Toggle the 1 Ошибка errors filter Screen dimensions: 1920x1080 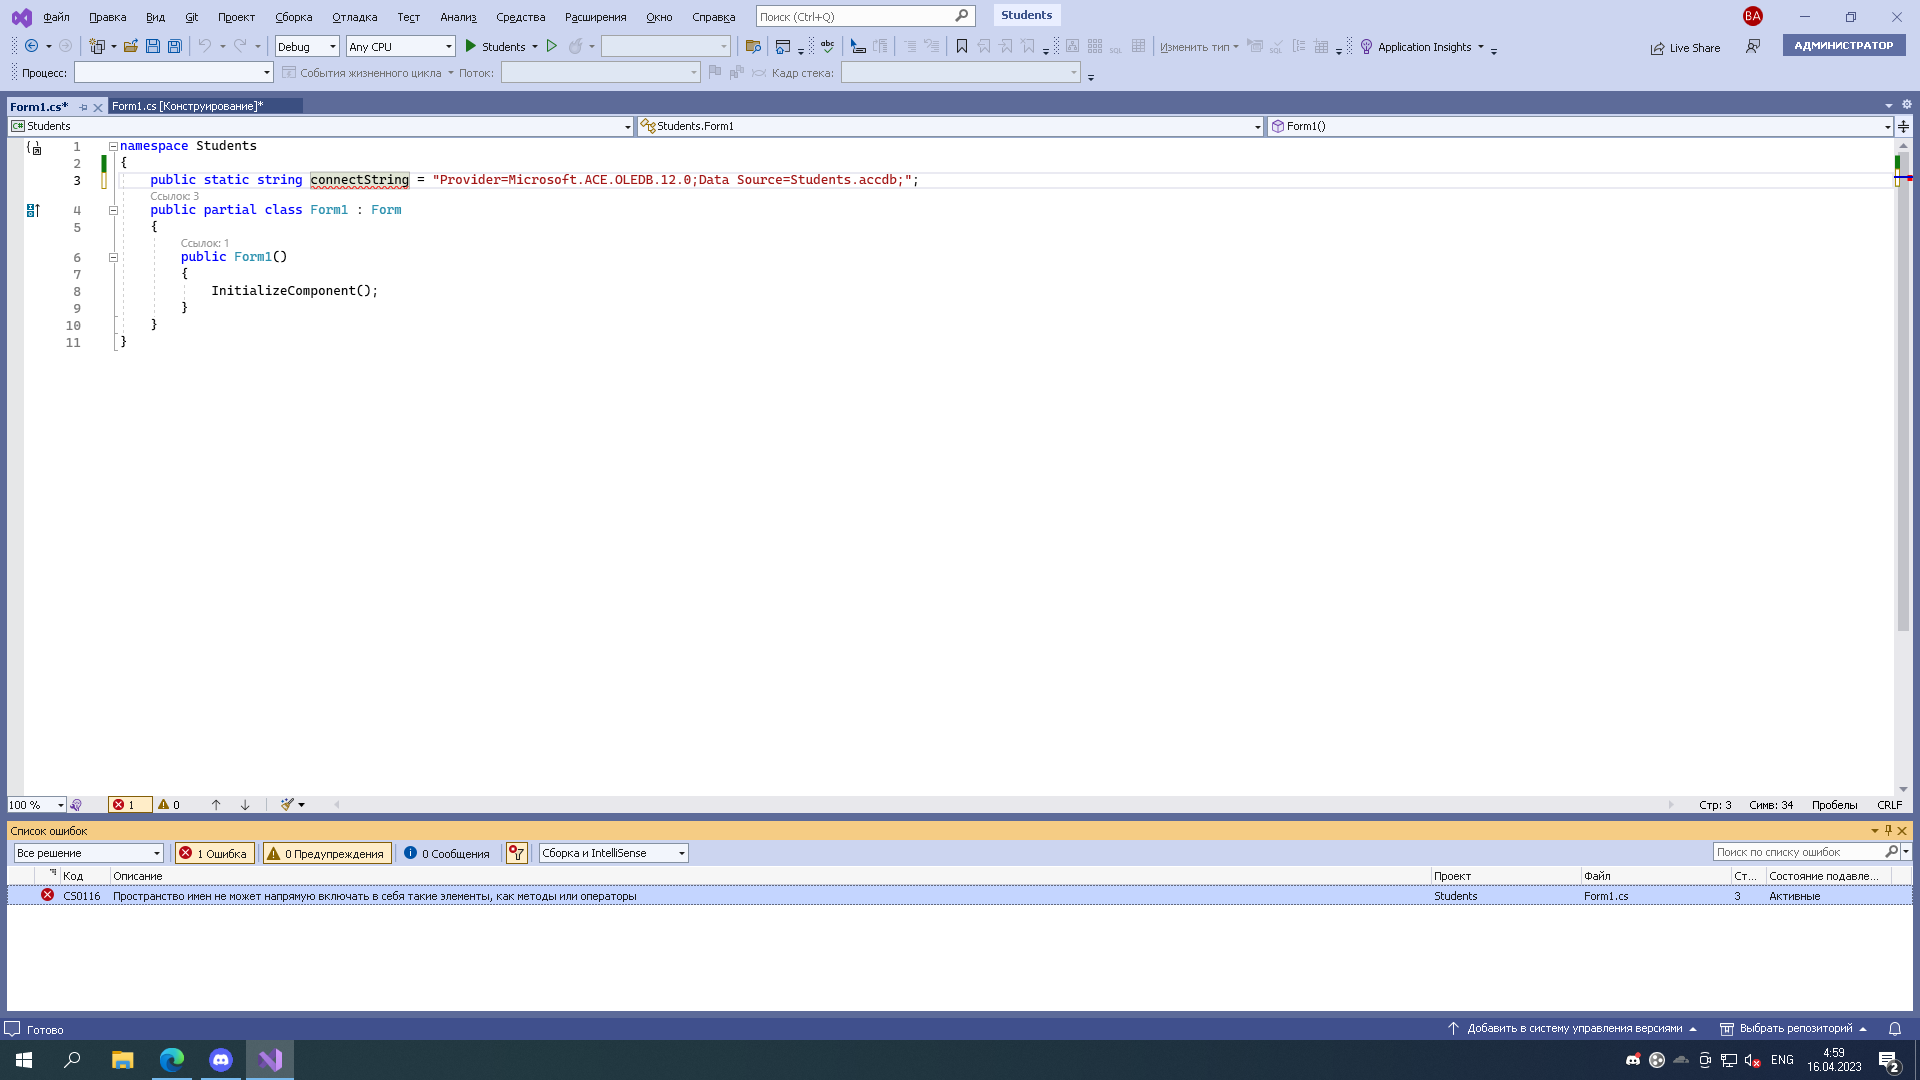coord(214,853)
